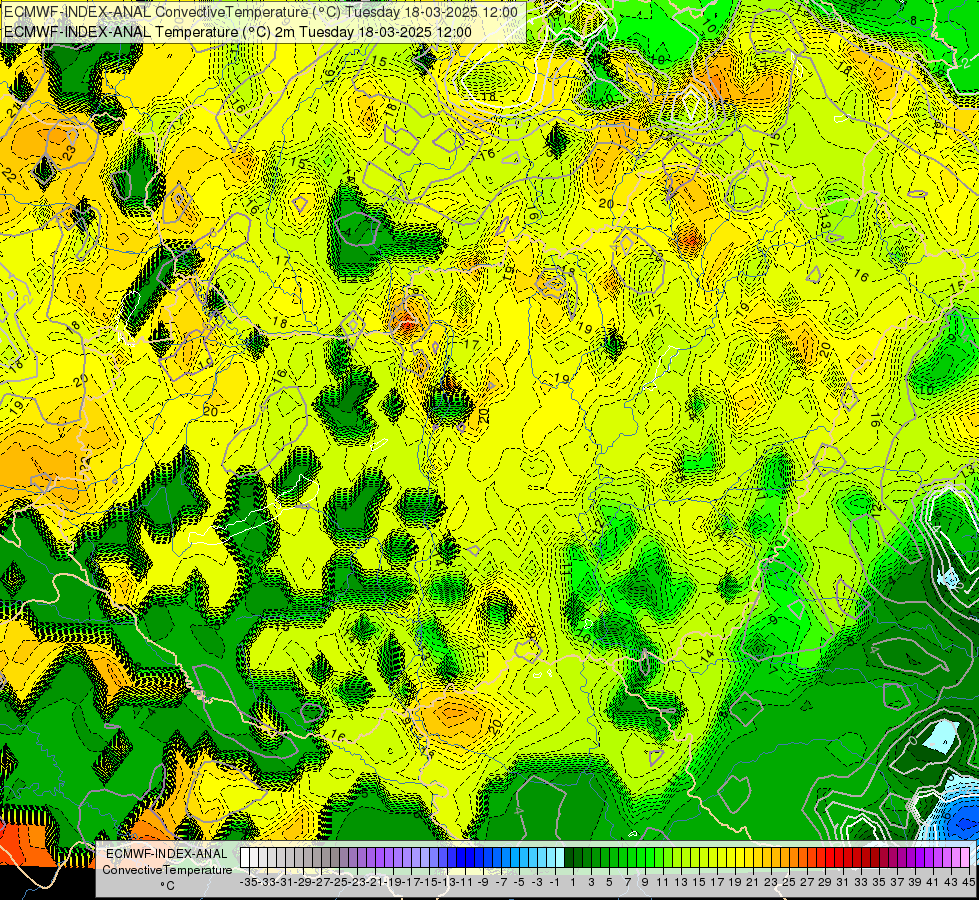Click the '-1' value on the legend scale
The height and width of the screenshot is (900, 979).
tap(555, 881)
